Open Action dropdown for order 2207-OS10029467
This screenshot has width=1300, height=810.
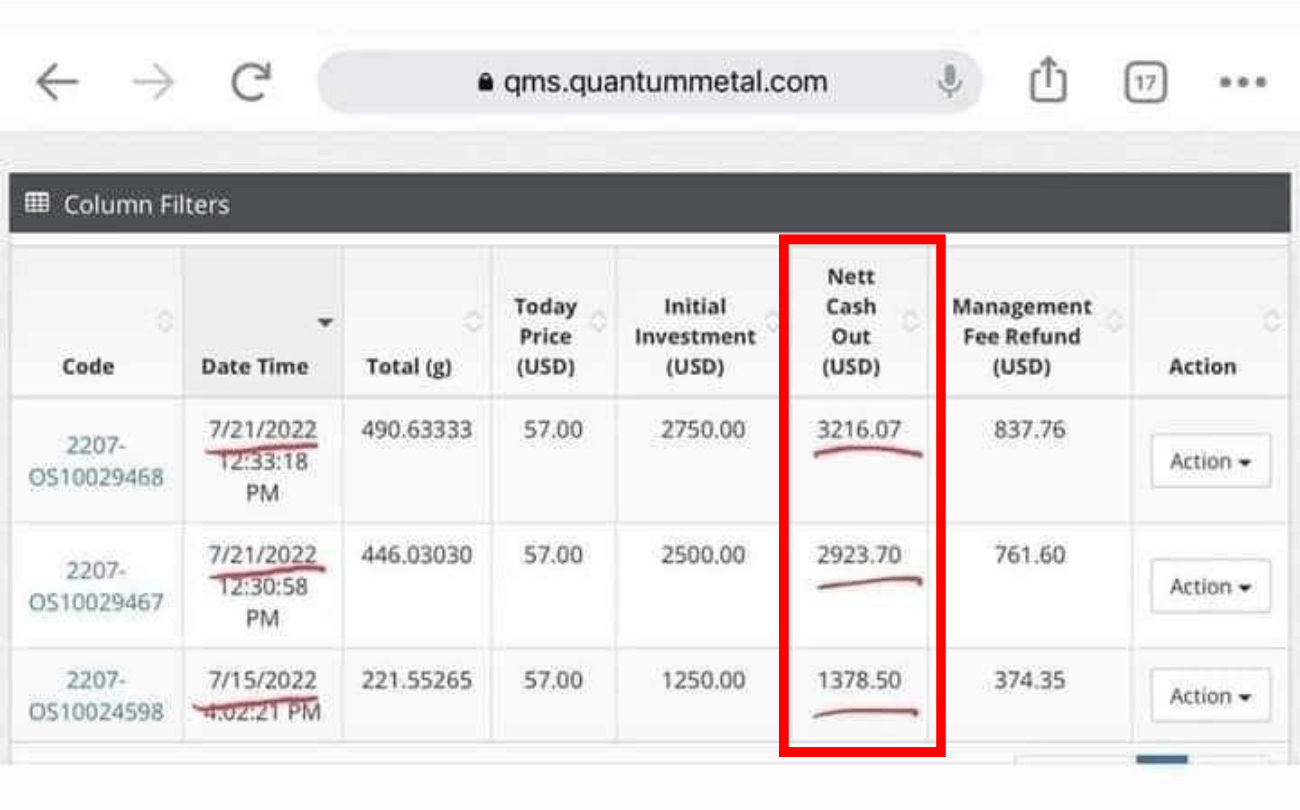tap(1210, 586)
